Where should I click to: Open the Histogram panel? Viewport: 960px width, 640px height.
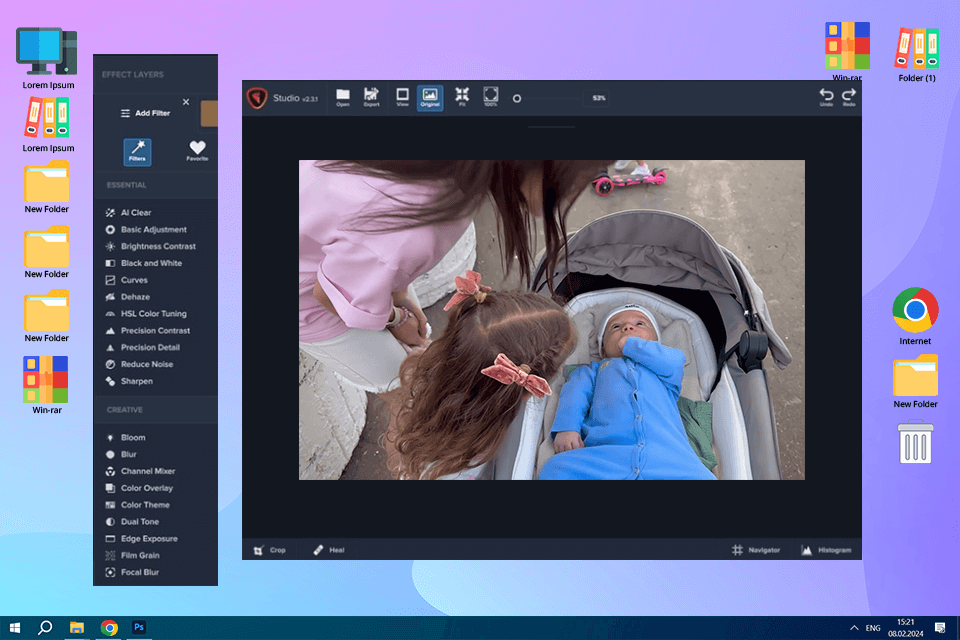coord(826,550)
